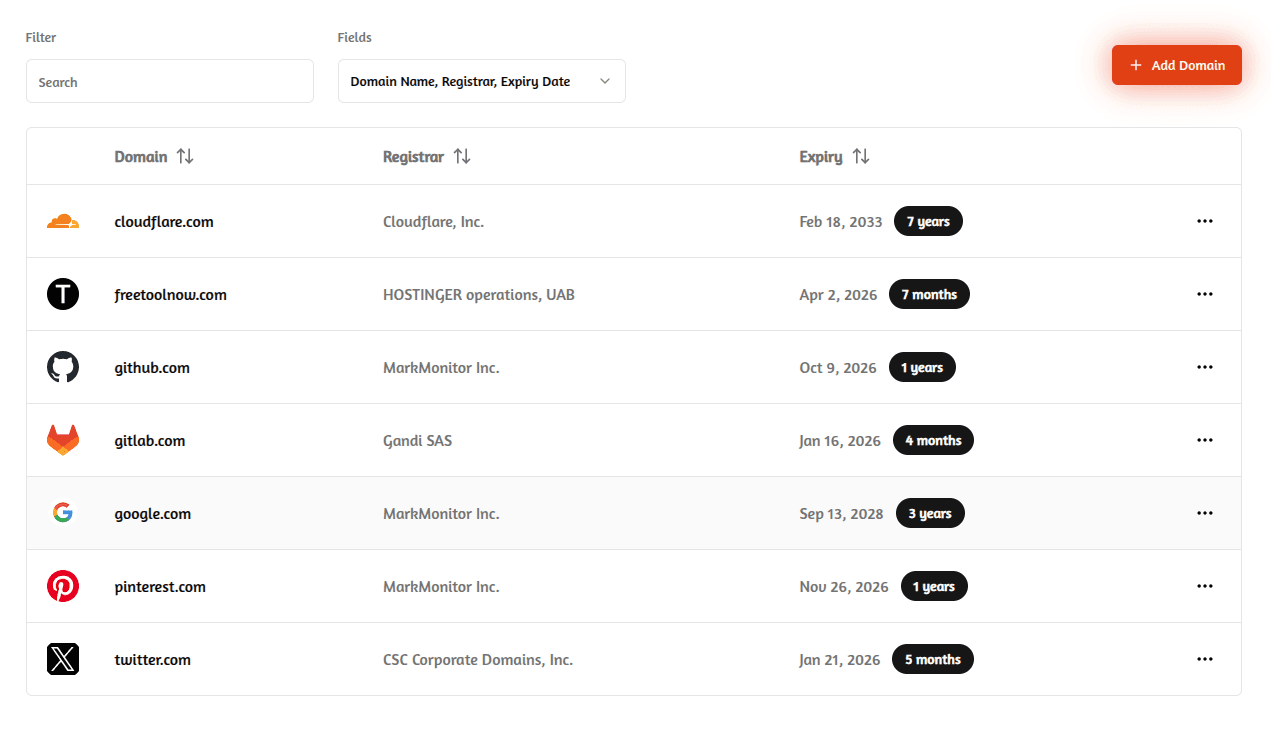Click the 7 months expiry badge

pos(929,294)
